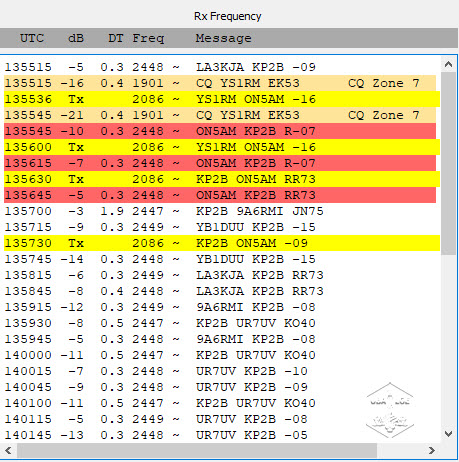Click the horizontal scrollbar left arrow
459x462 pixels.
tap(8, 451)
